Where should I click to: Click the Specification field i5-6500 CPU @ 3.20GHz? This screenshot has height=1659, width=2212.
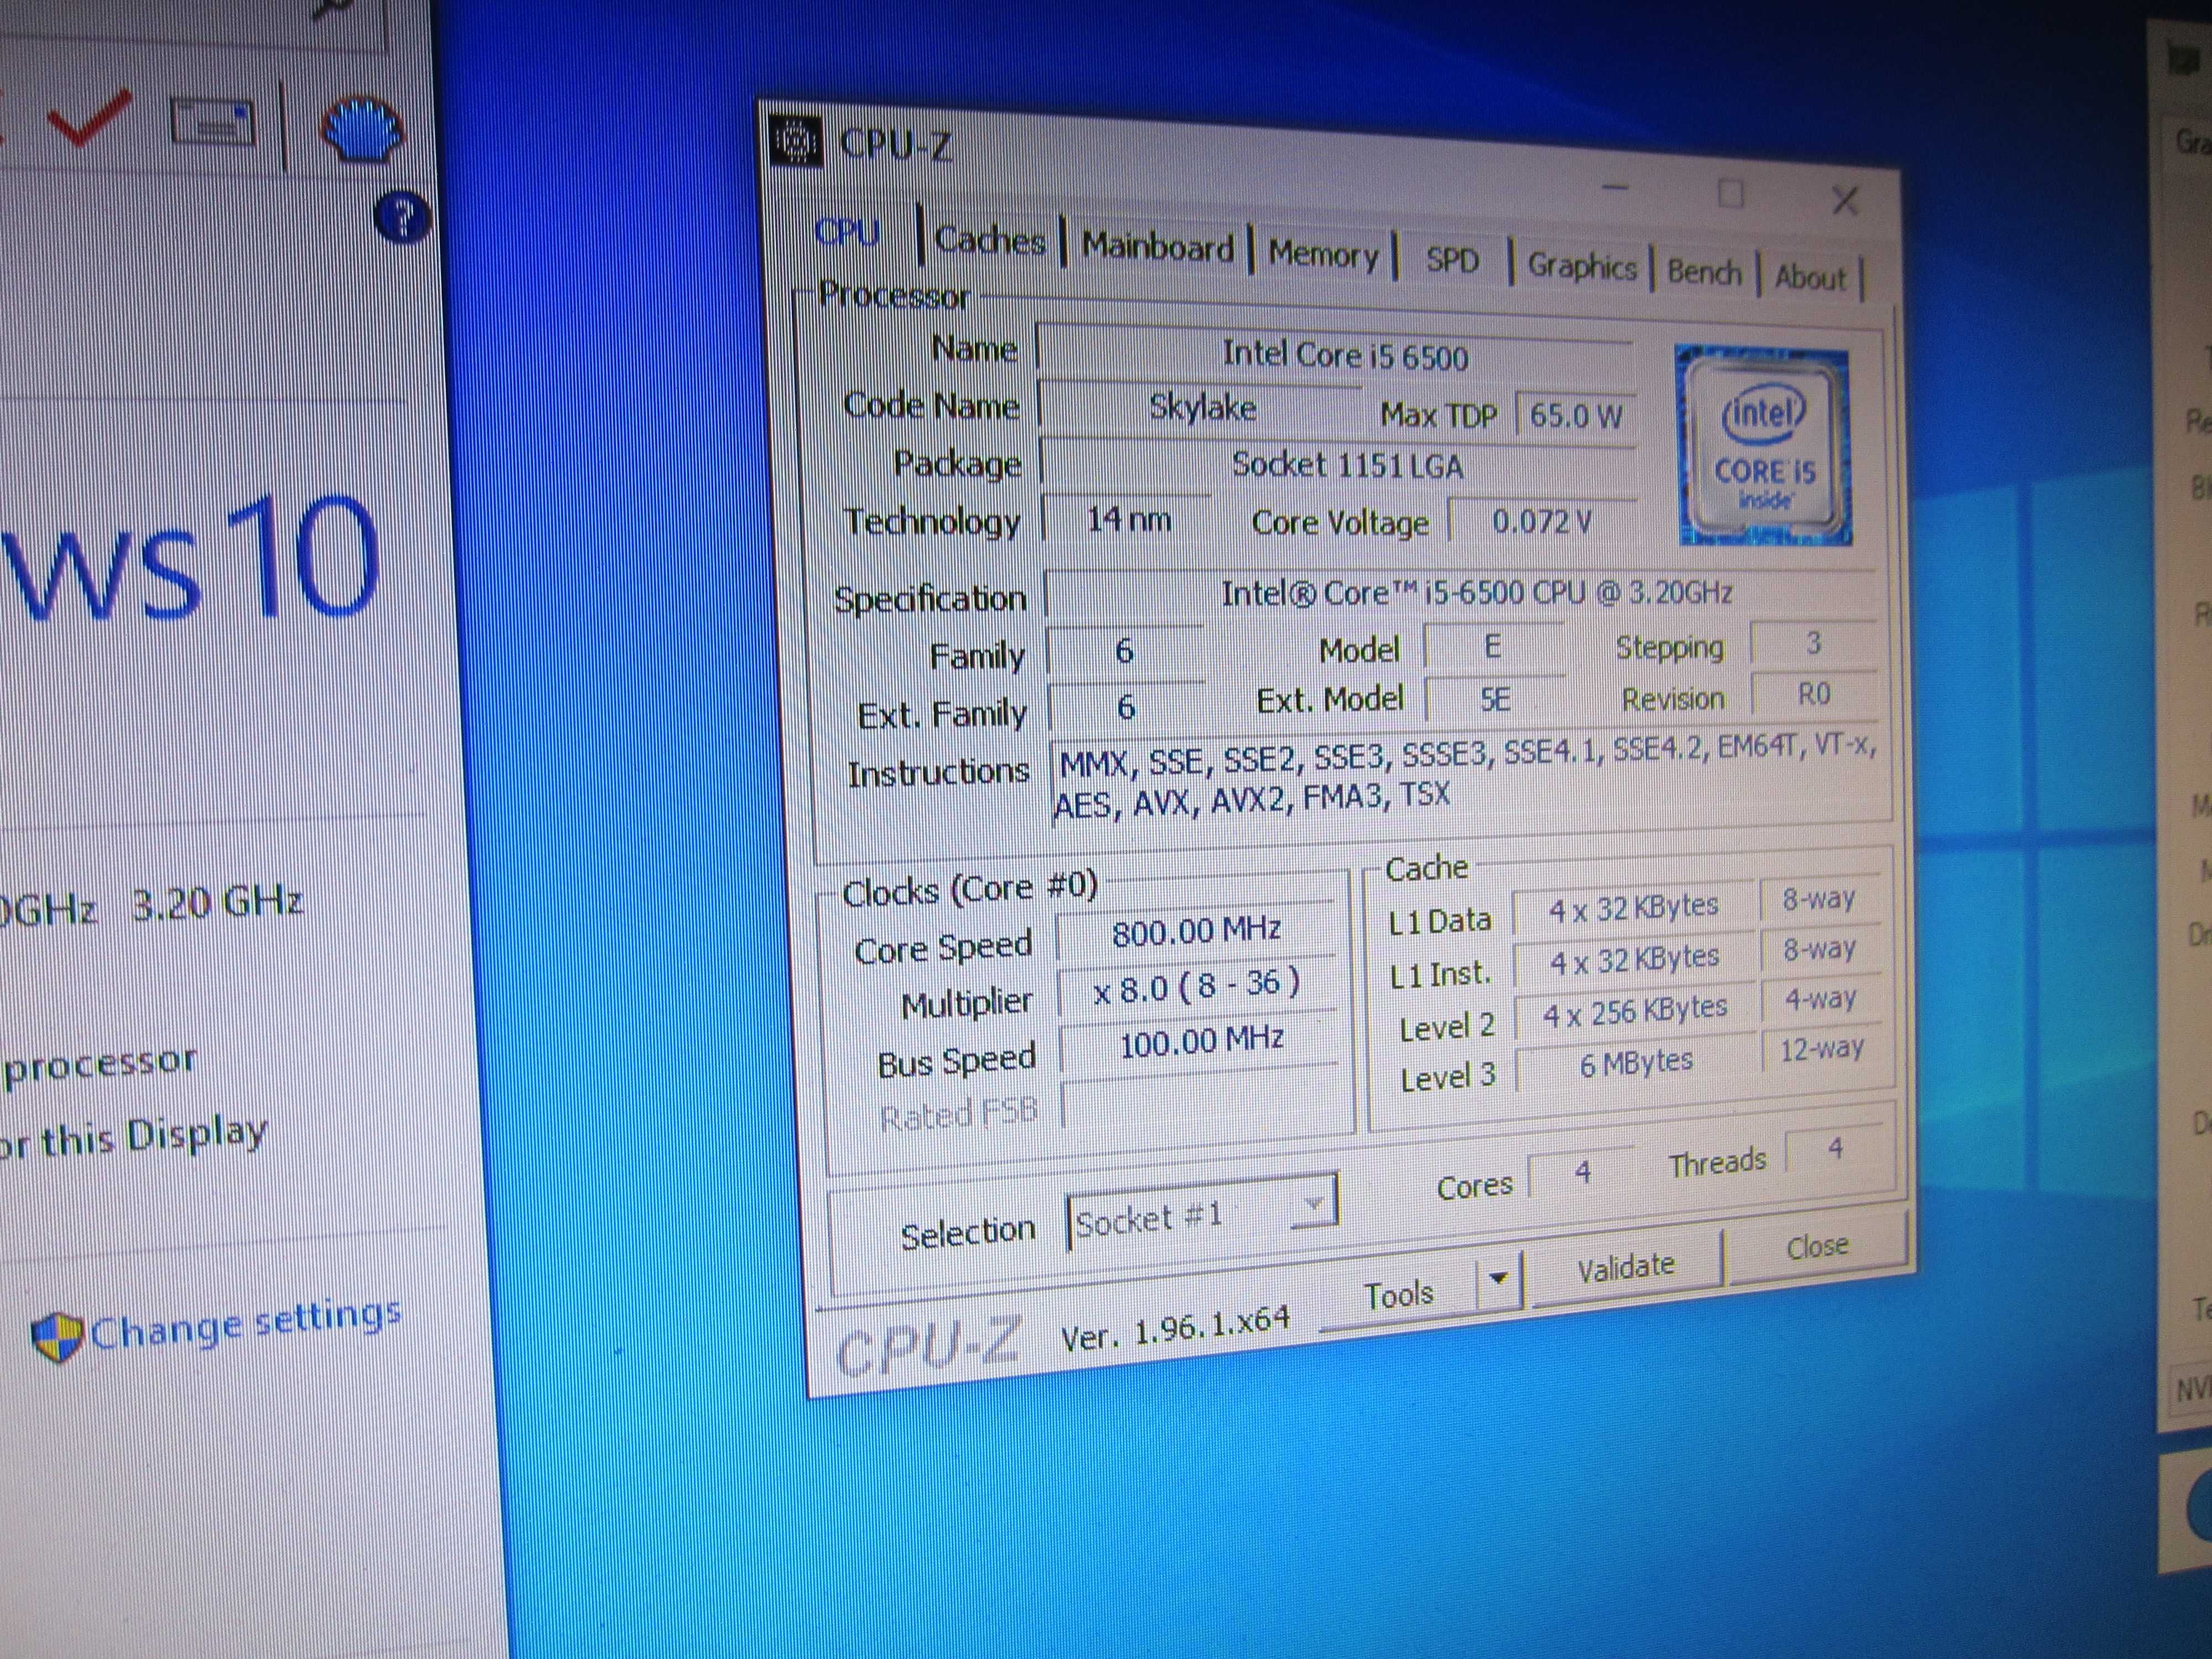point(1460,593)
